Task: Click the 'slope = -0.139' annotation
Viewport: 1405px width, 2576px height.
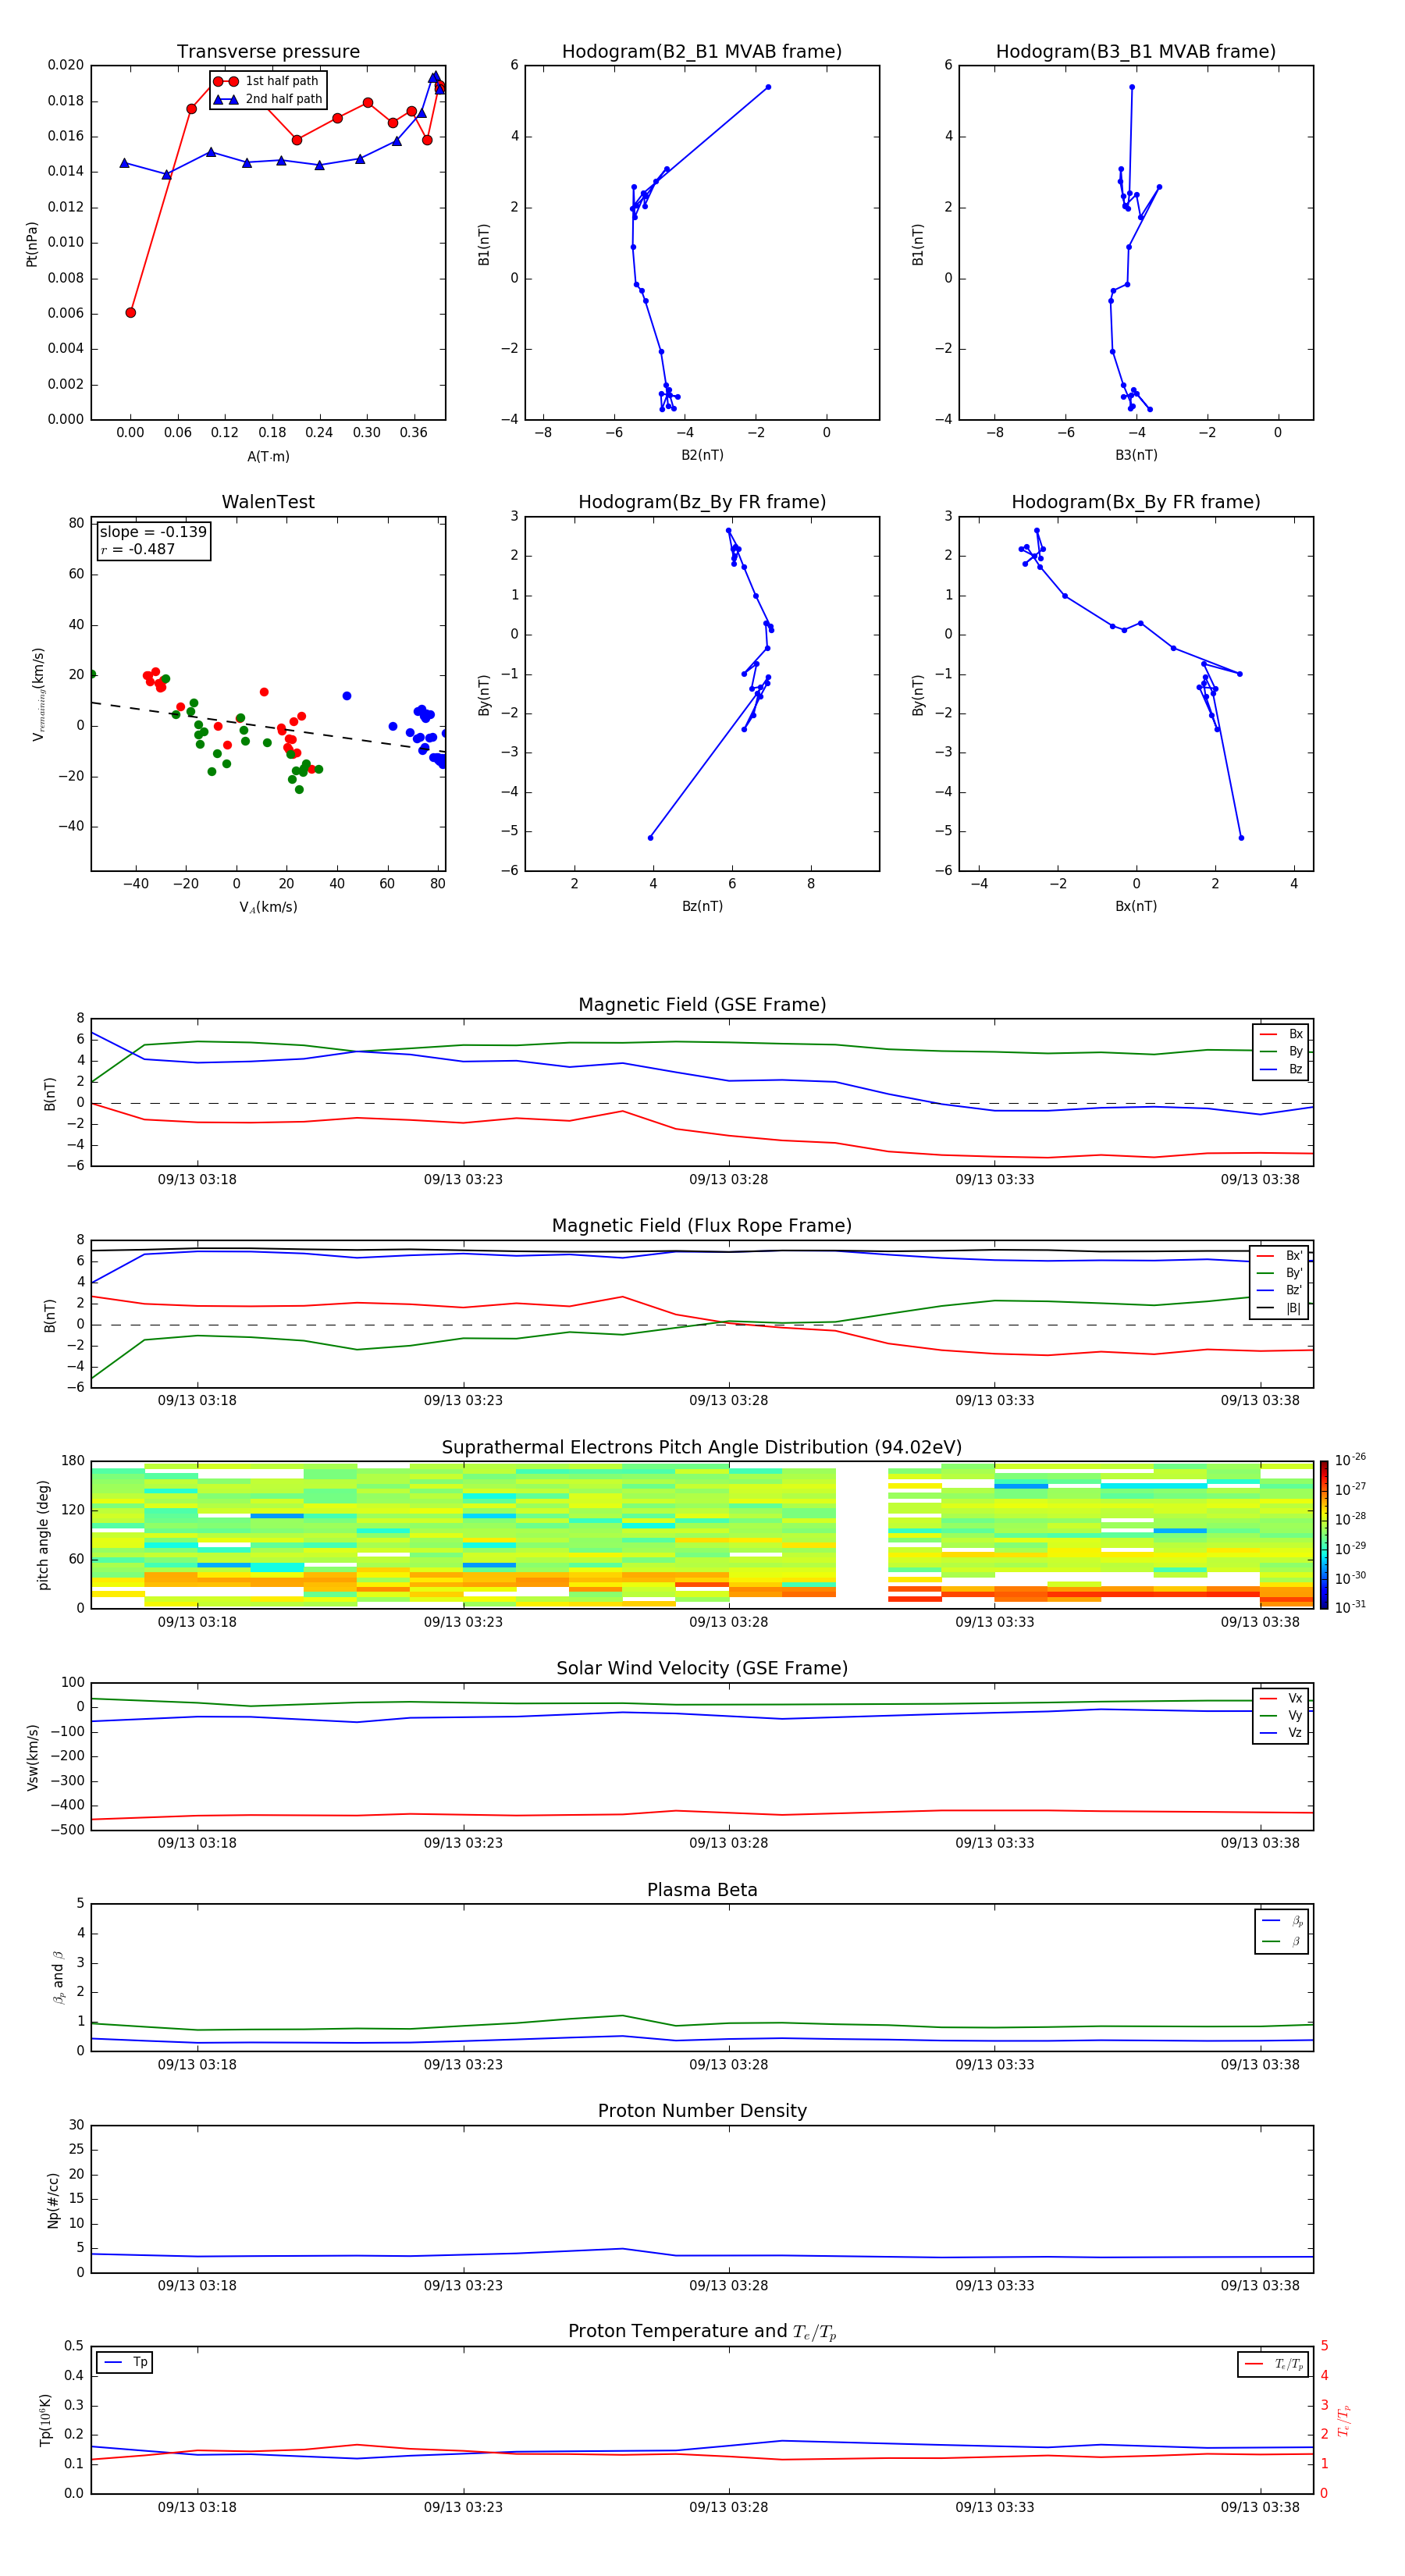Action: (153, 532)
